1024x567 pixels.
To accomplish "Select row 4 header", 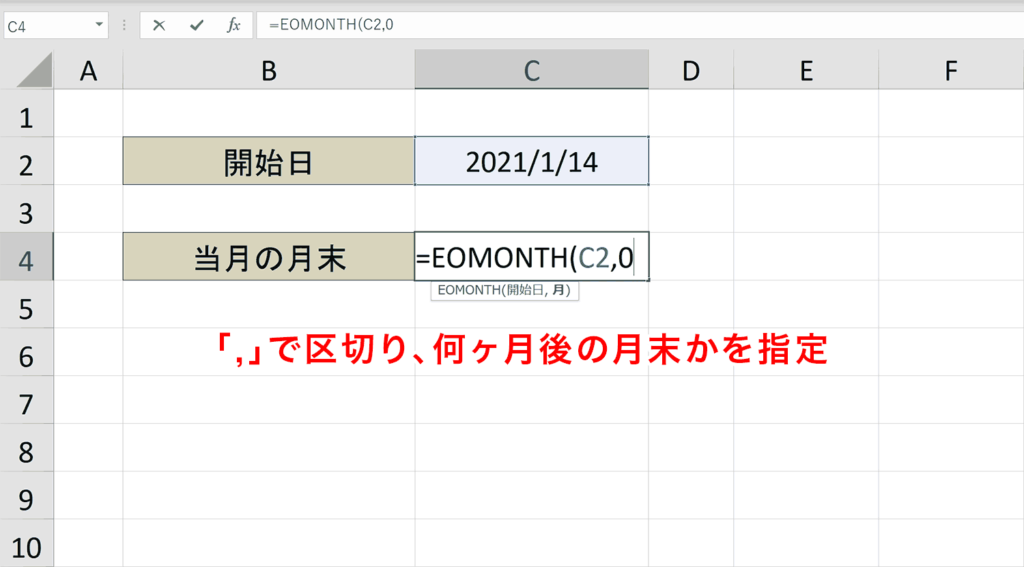I will (x=26, y=261).
